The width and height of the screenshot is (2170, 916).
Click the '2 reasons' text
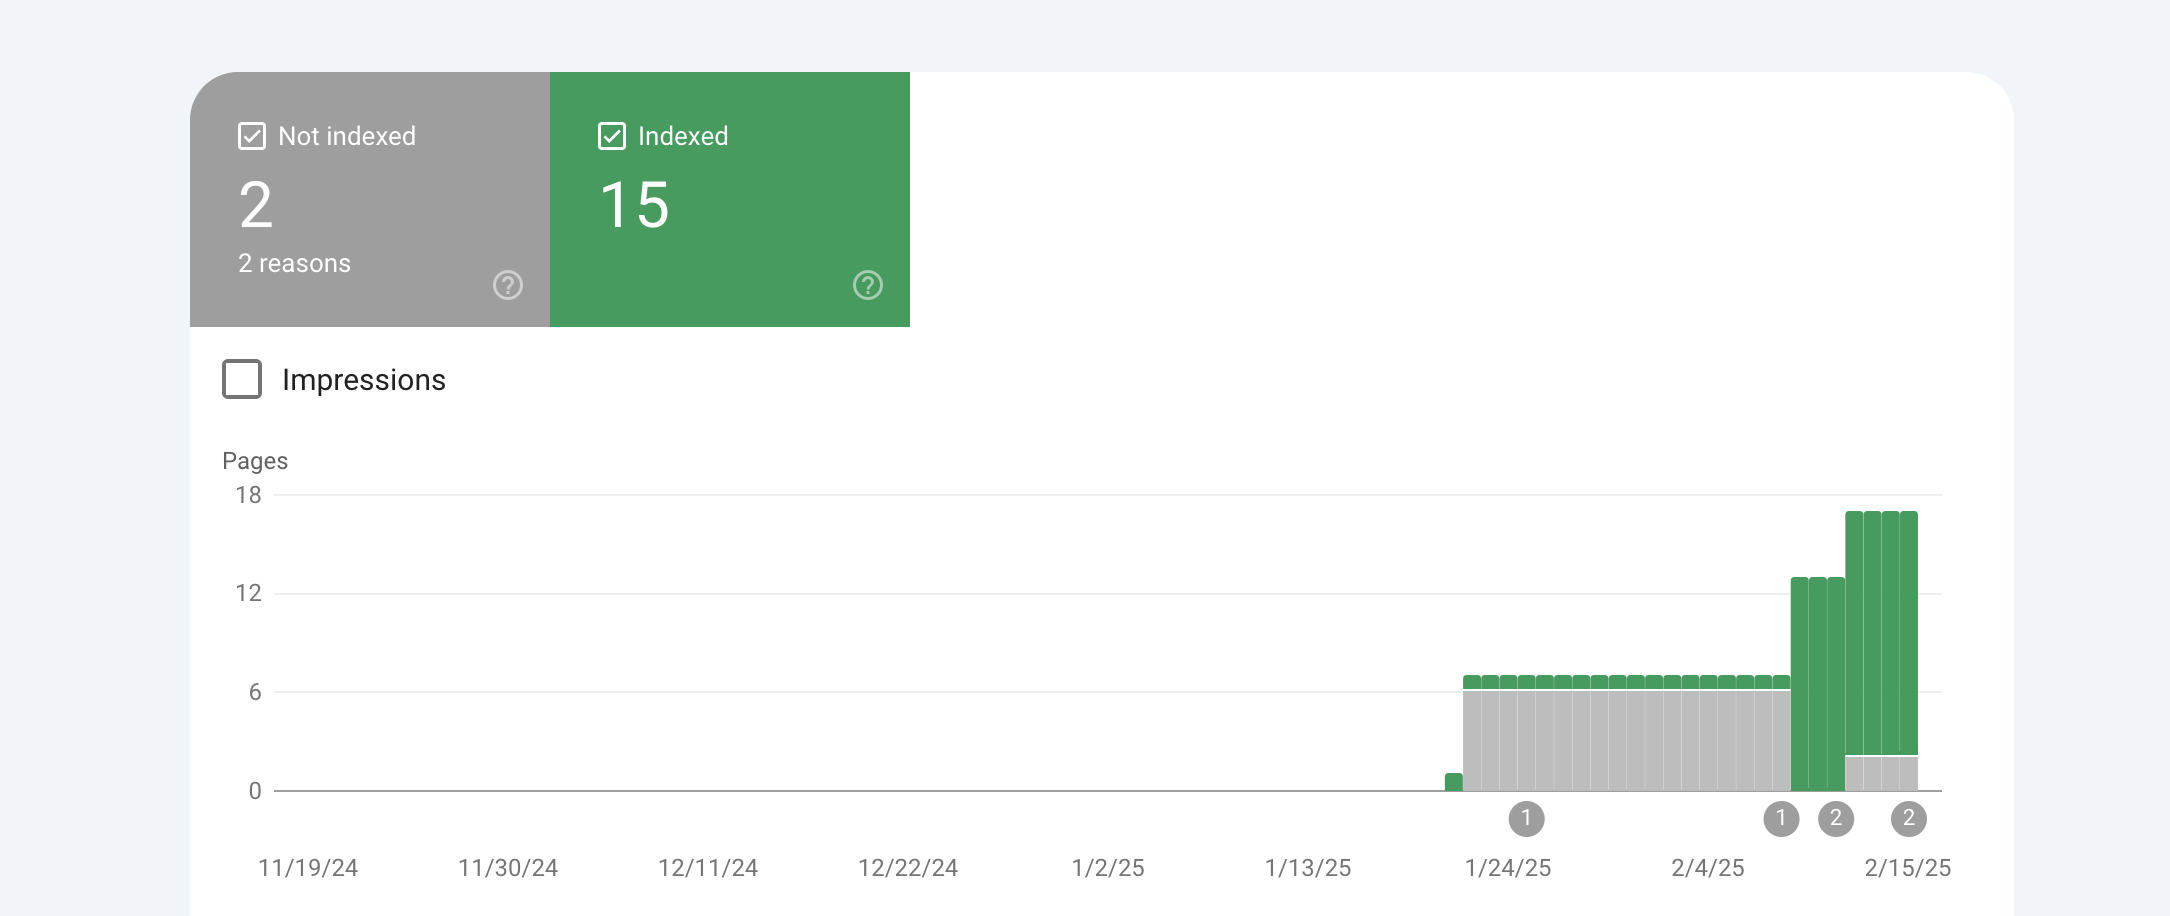click(x=295, y=263)
